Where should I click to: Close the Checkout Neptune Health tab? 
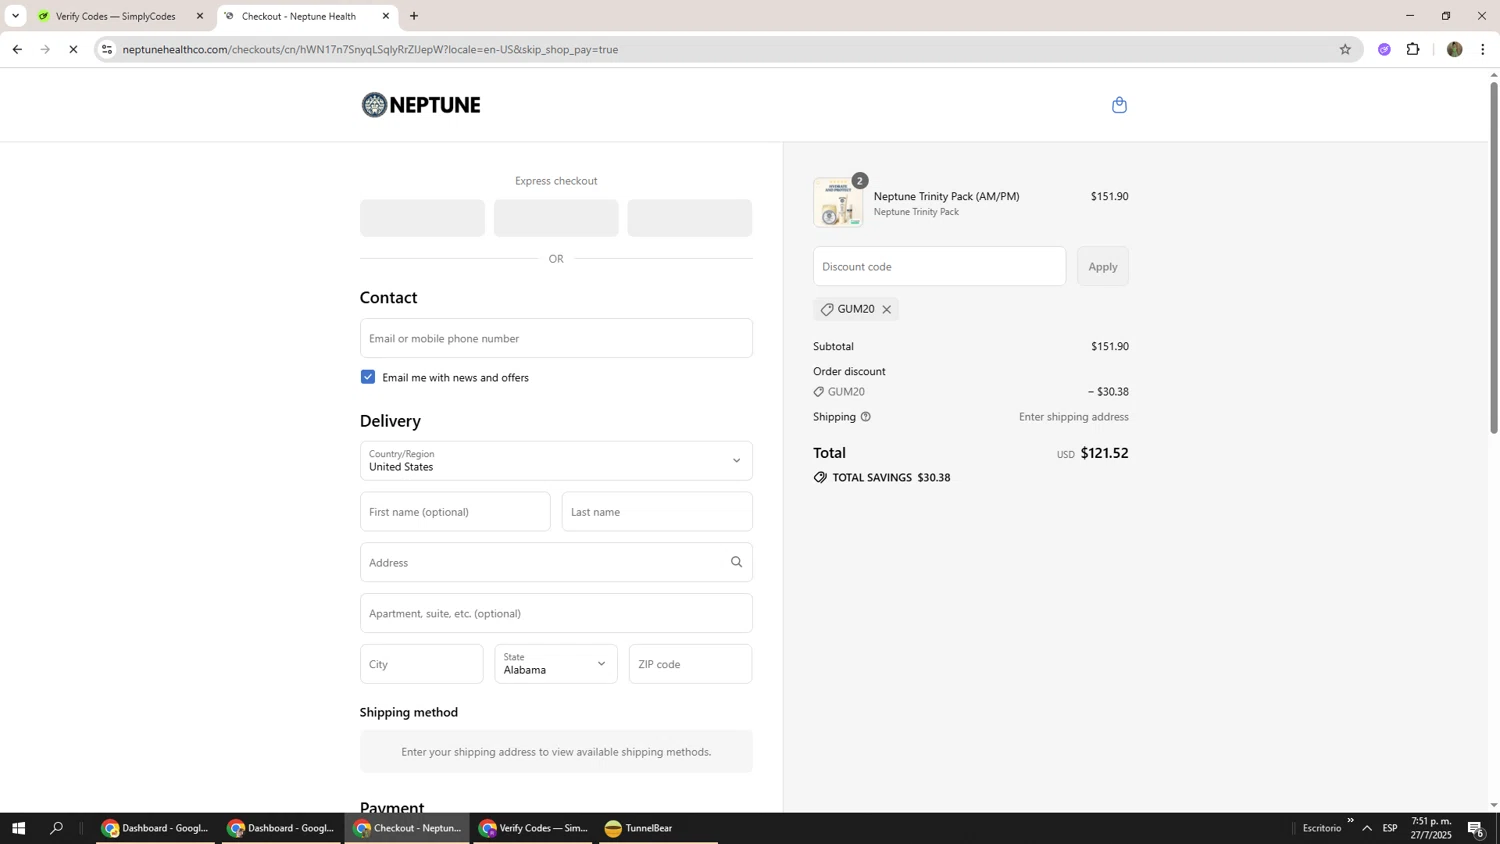tap(386, 16)
